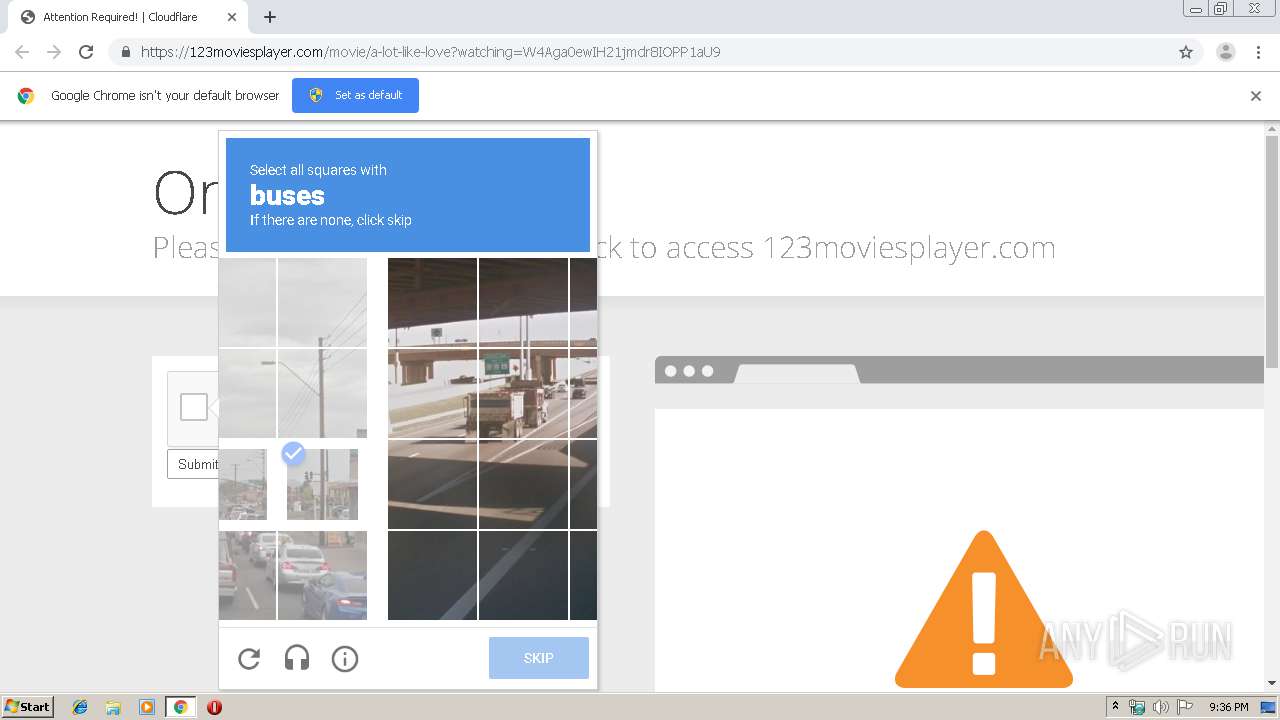1280x720 pixels.
Task: Click the SKIP button in the captcha
Action: pos(539,658)
